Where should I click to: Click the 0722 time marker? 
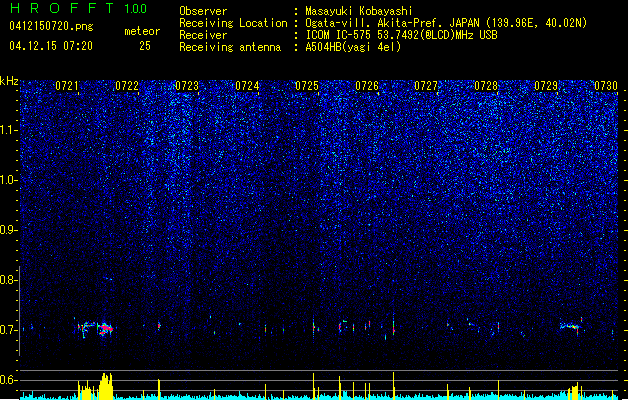[127, 86]
